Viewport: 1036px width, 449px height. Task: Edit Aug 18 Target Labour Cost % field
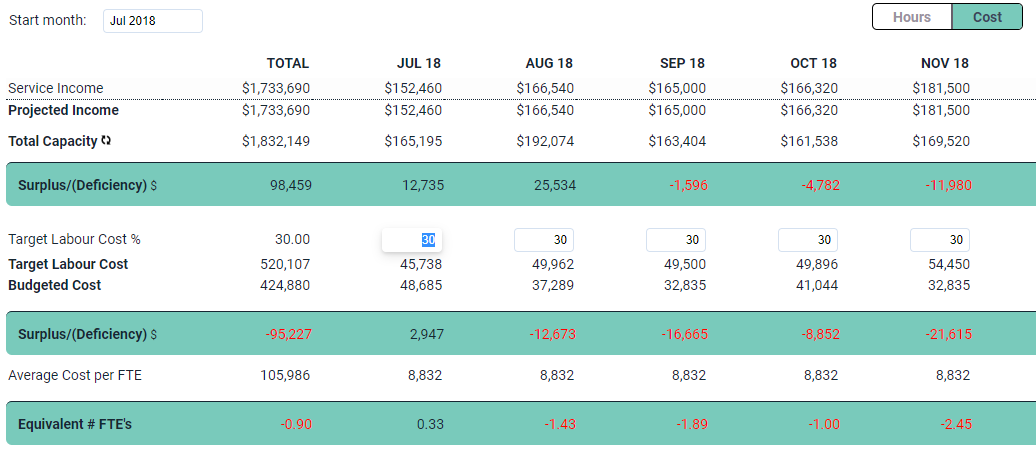coord(544,240)
